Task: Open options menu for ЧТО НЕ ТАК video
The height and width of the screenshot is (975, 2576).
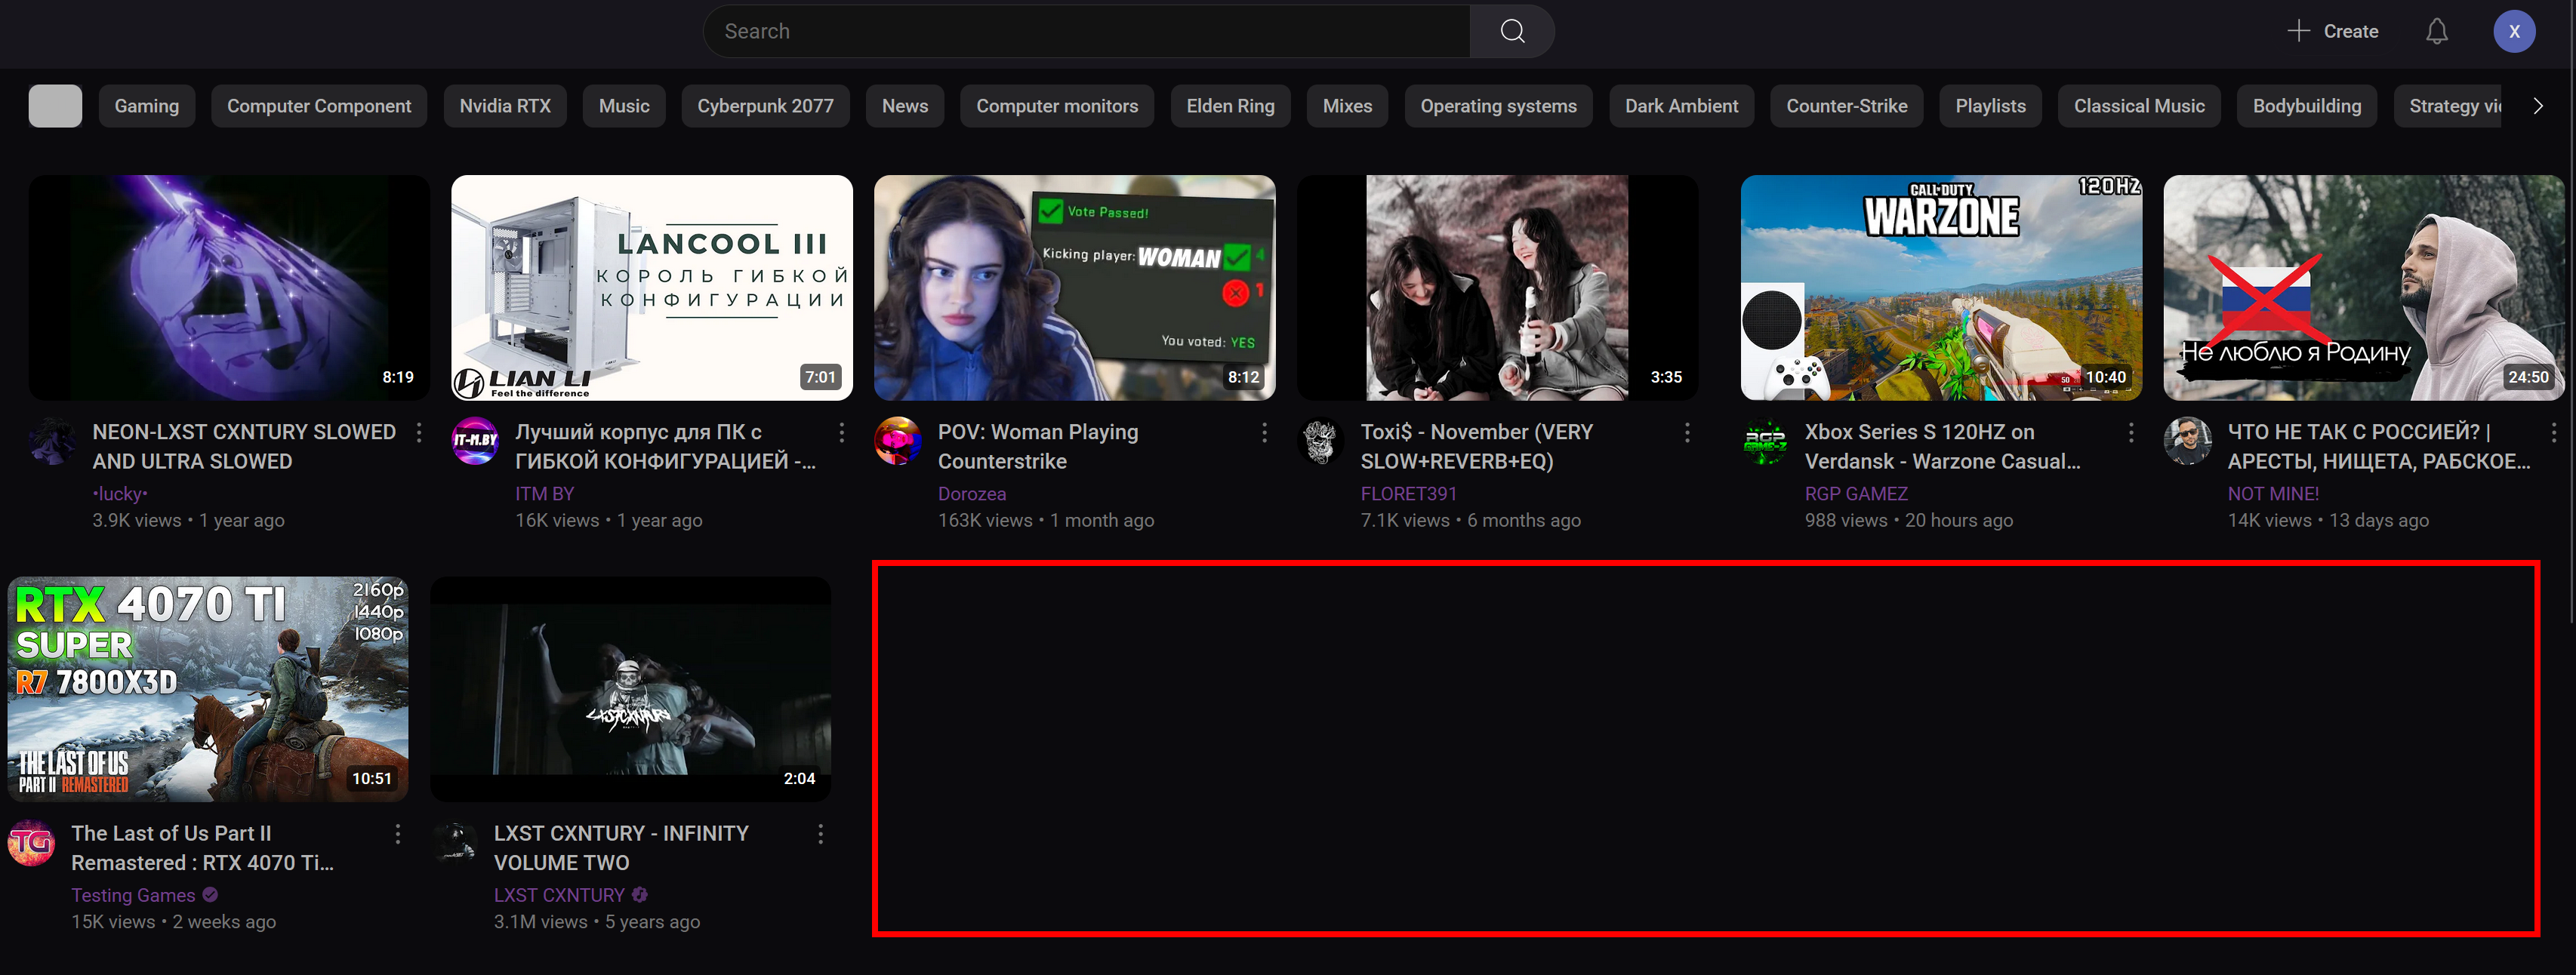Action: [x=2554, y=432]
